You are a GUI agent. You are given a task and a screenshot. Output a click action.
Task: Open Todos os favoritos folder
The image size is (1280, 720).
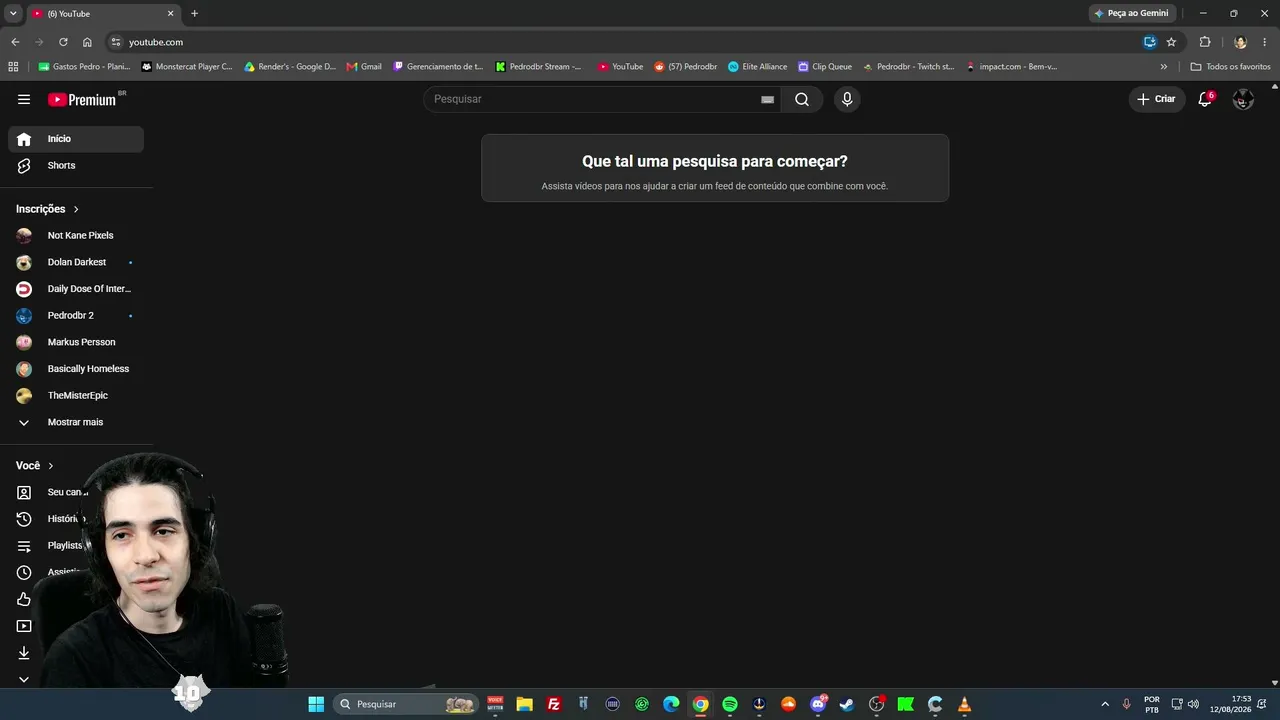tap(1230, 67)
